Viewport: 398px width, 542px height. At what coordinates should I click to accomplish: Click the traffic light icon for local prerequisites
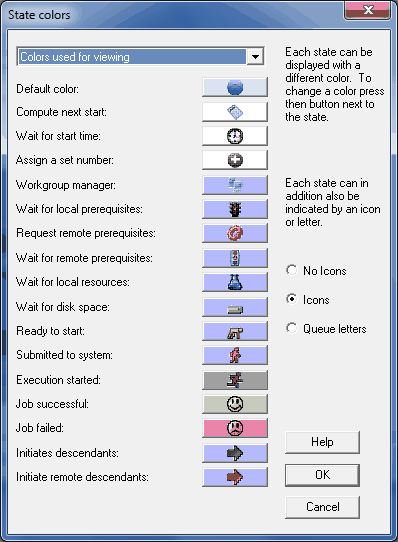[x=235, y=209]
